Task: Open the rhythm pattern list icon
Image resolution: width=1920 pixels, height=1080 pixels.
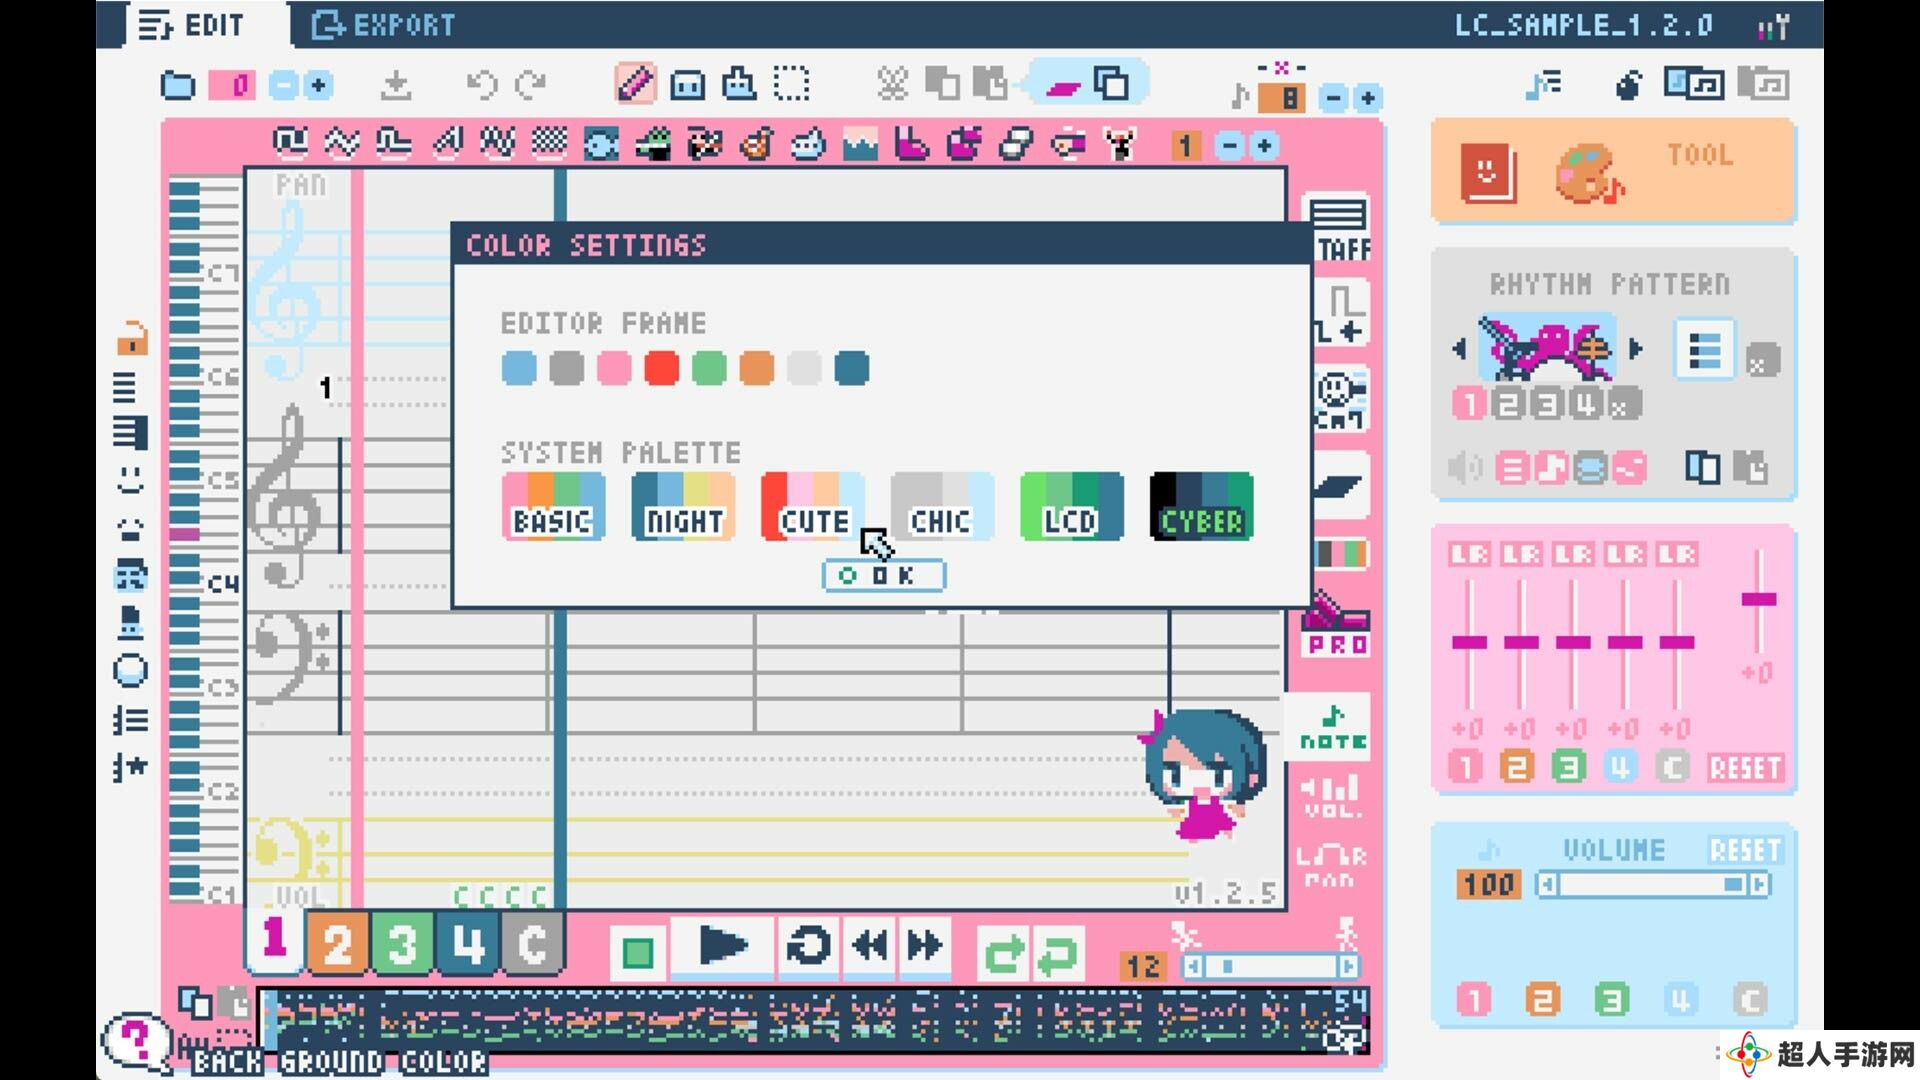Action: click(x=1704, y=350)
